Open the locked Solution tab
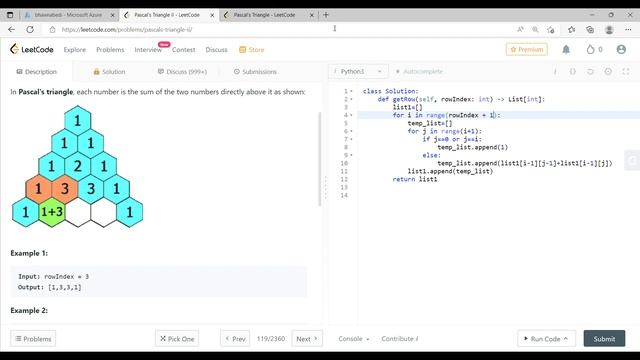Viewport: 640px width, 360px height. [109, 72]
